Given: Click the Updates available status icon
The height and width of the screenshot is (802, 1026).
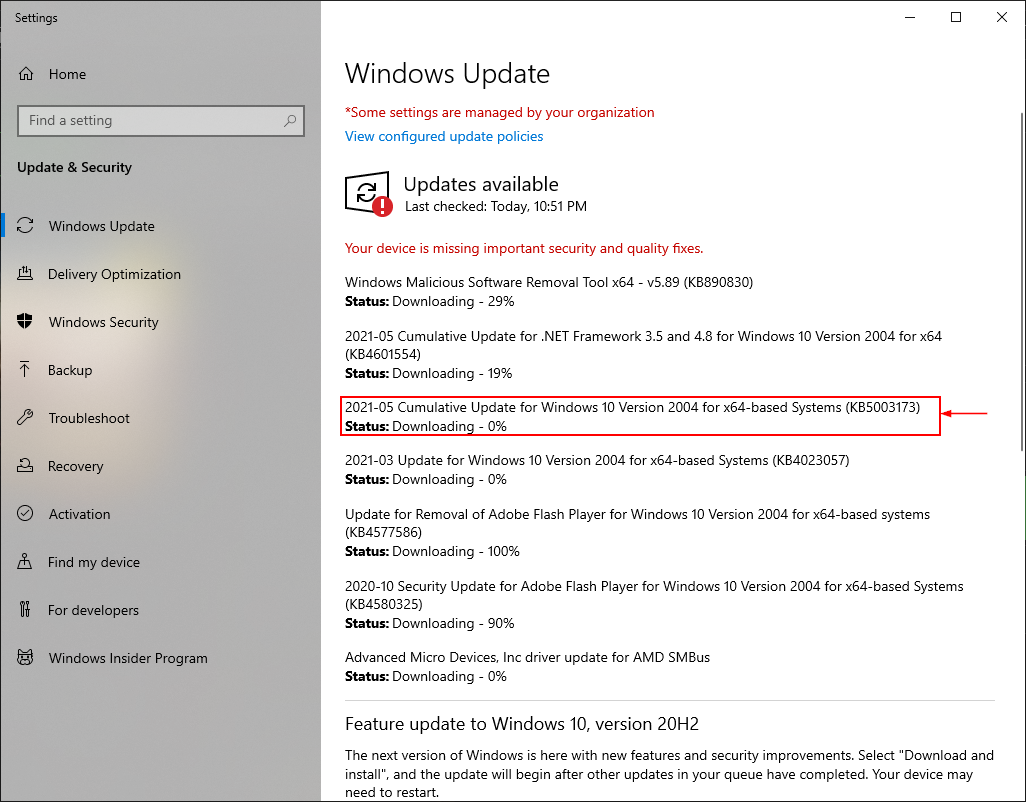Looking at the screenshot, I should pyautogui.click(x=367, y=193).
